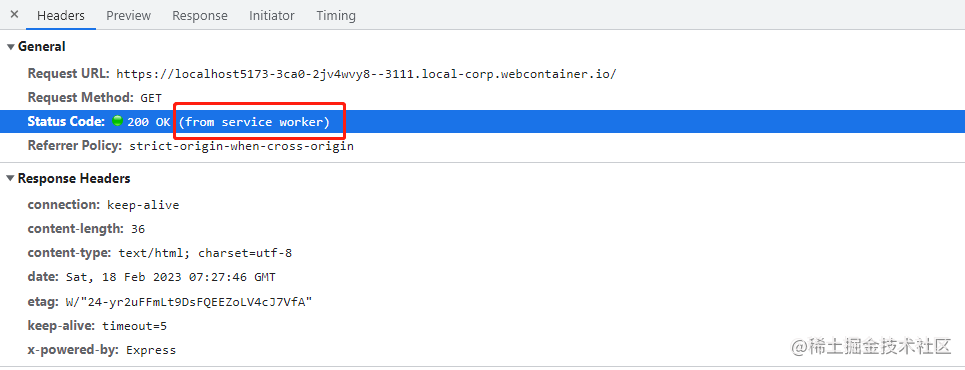965x370 pixels.
Task: Select the Headers tab
Action: [61, 15]
